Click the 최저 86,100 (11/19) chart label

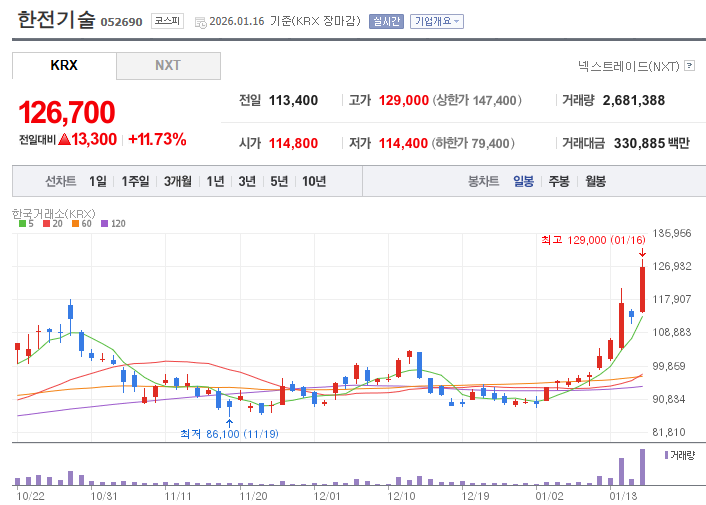point(229,434)
